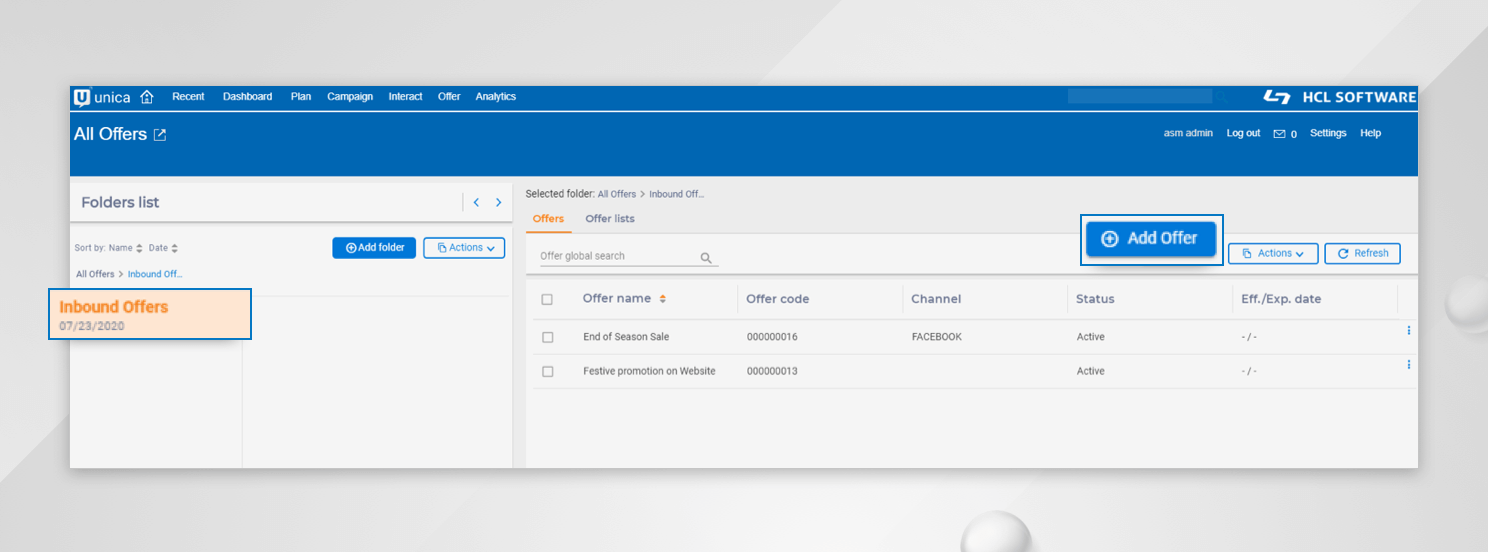
Task: Check the End of Season Sale row
Action: [x=547, y=337]
